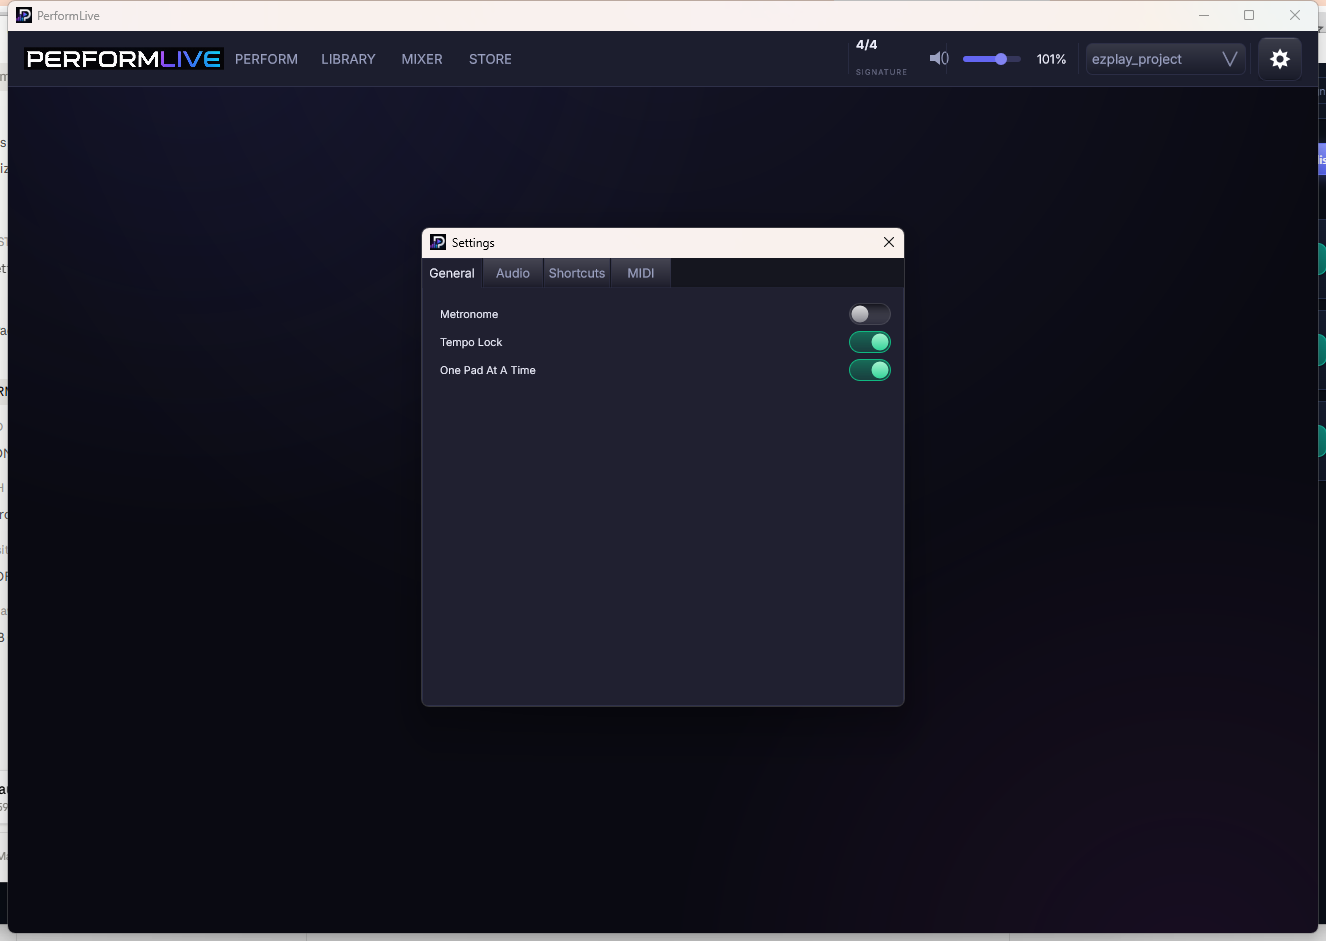1326x941 pixels.
Task: Enable the Metronome toggle
Action: click(x=870, y=314)
